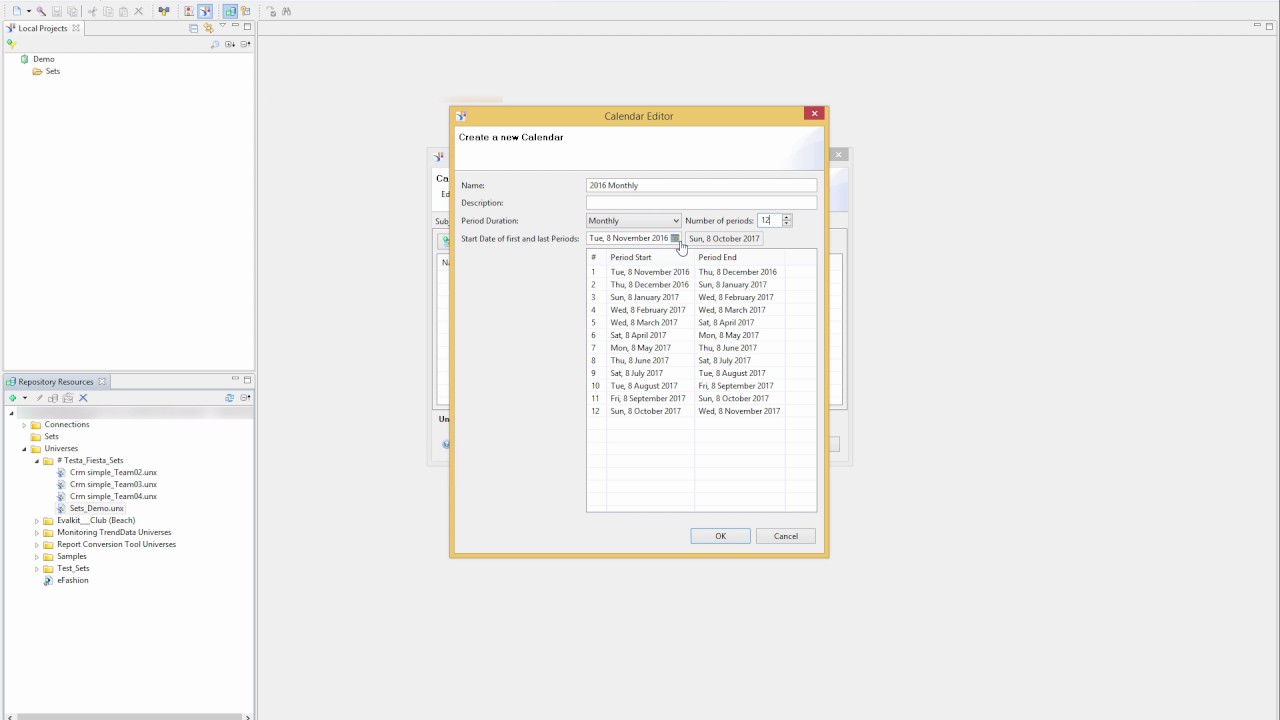Click Cancel in the Calendar Editor dialog
1280x720 pixels.
[x=786, y=536]
